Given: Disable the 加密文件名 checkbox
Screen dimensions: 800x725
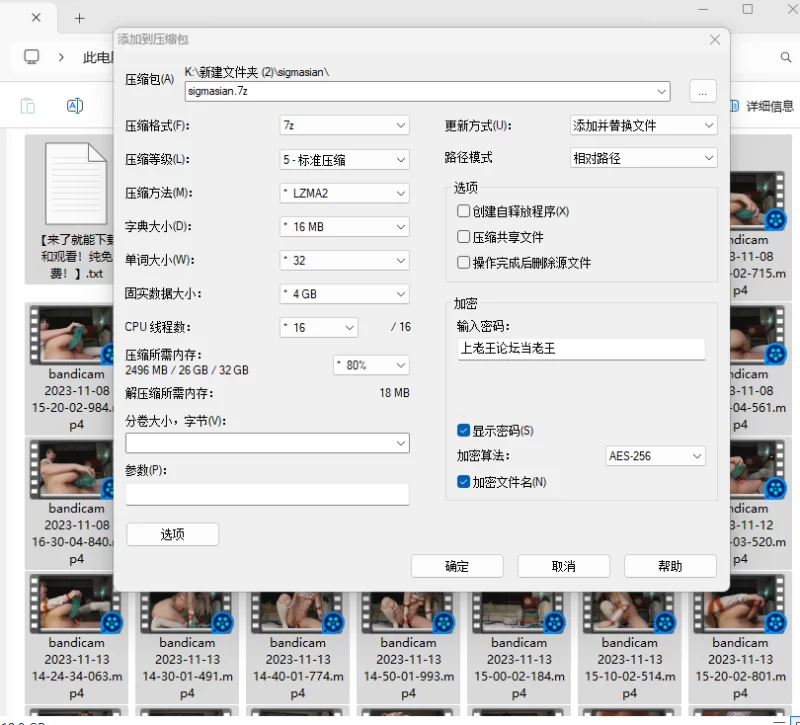Looking at the screenshot, I should pos(464,482).
